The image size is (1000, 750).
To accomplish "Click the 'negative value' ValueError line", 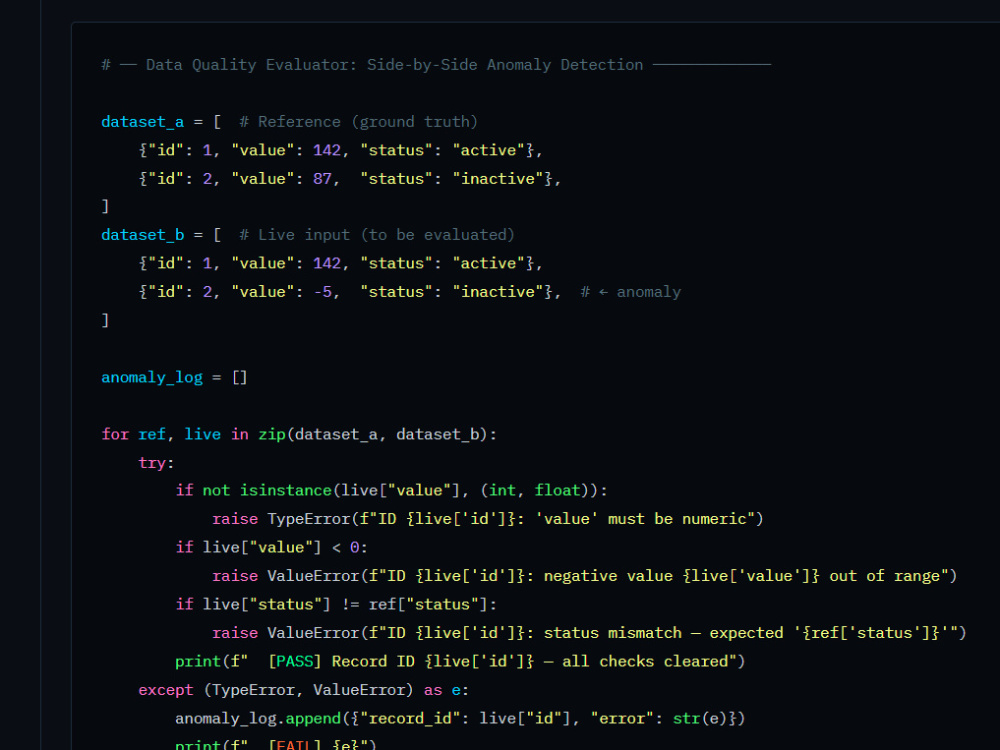I will pyautogui.click(x=584, y=577).
